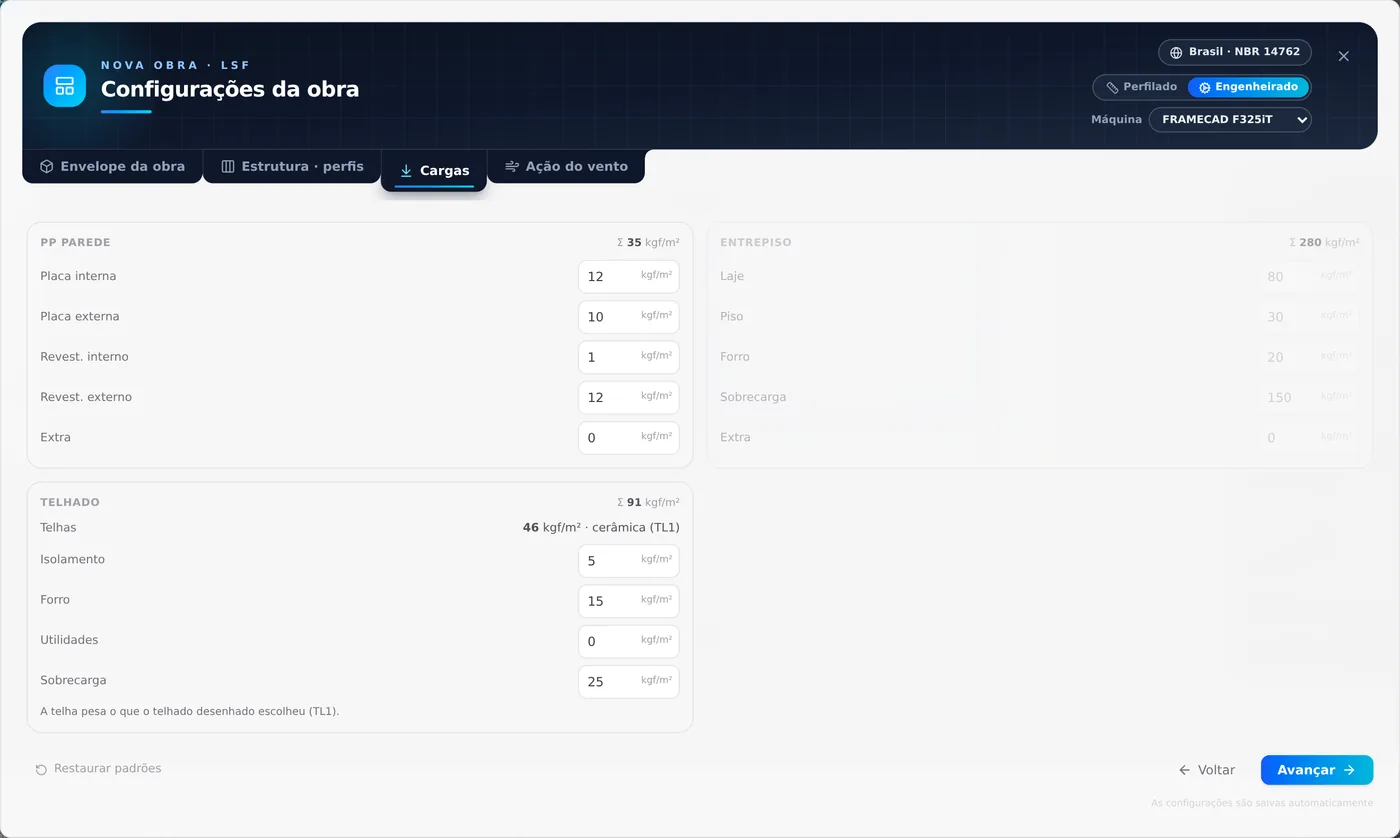
Task: Click the wind icon on the Ação do vento tab
Action: pos(512,167)
